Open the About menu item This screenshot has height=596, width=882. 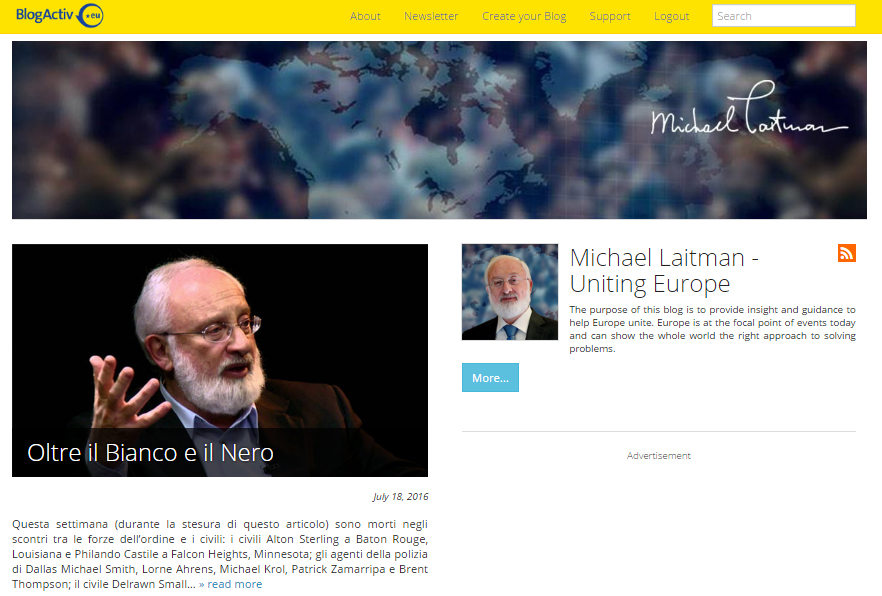tap(365, 16)
